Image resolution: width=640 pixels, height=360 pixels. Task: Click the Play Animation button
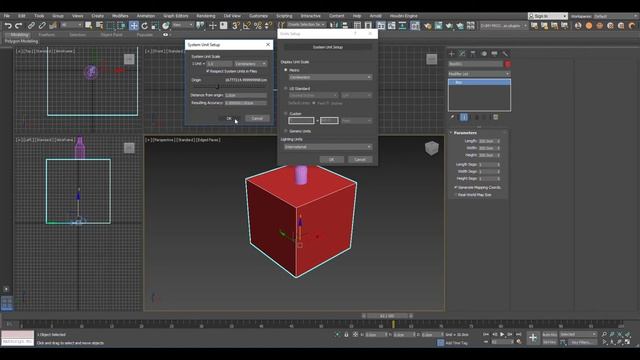[502, 334]
